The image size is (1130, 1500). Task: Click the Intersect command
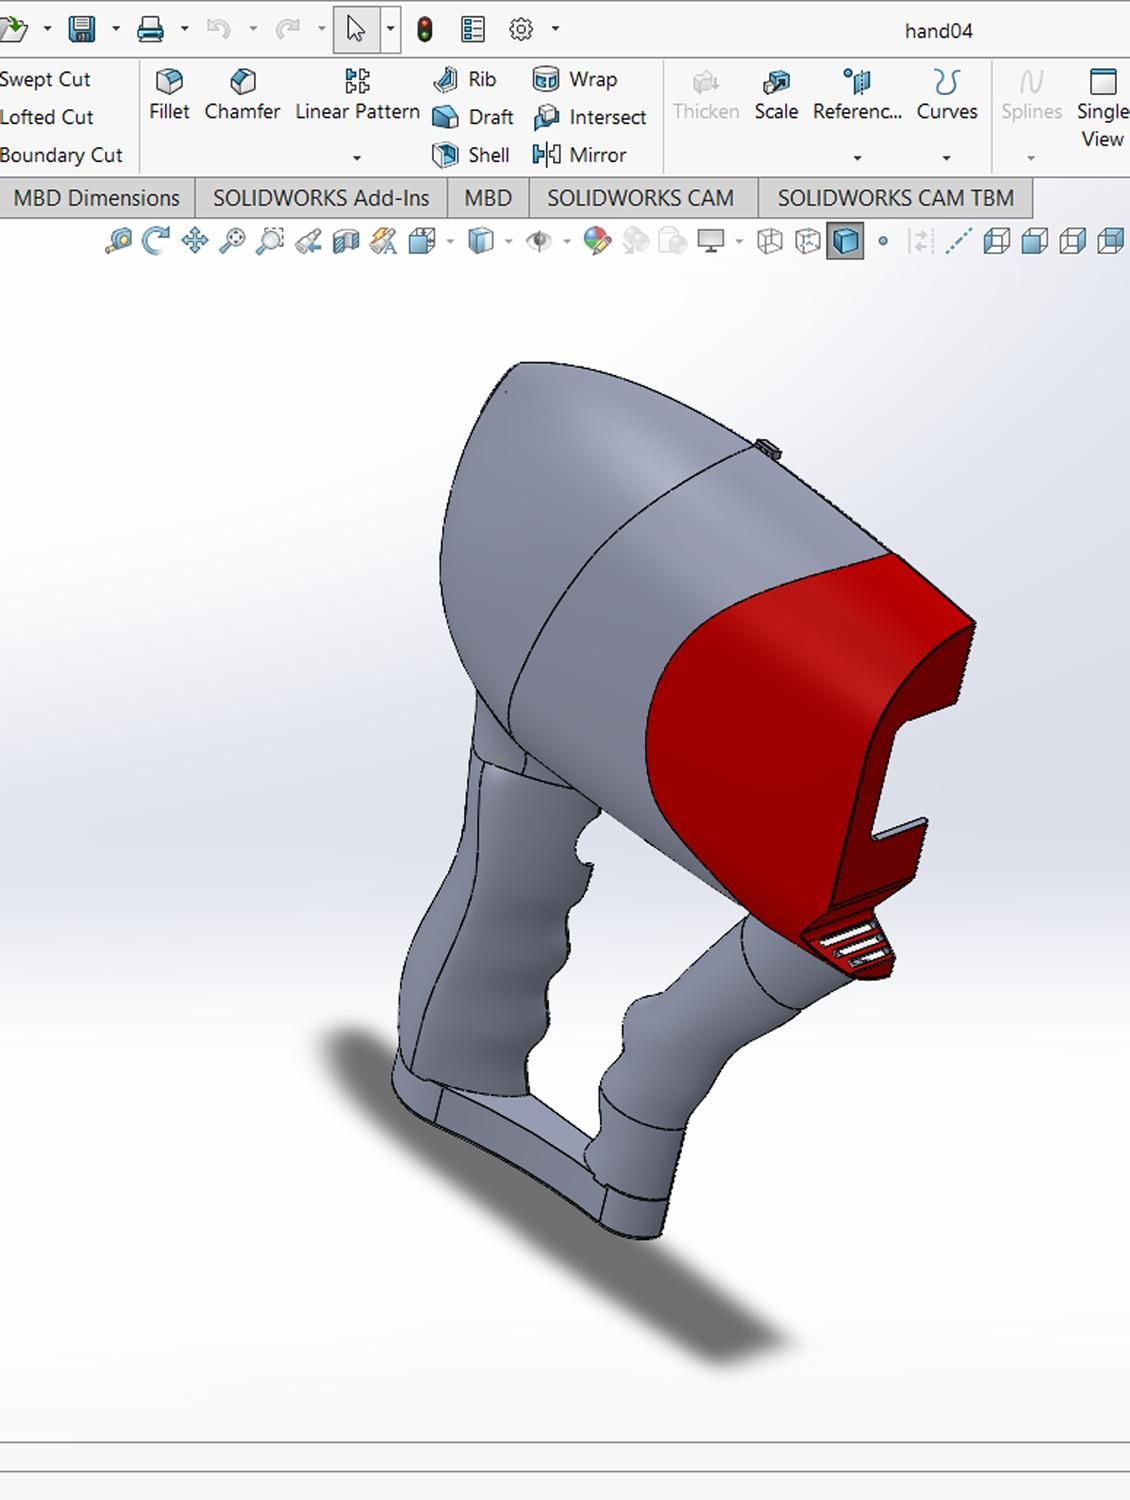pos(591,117)
